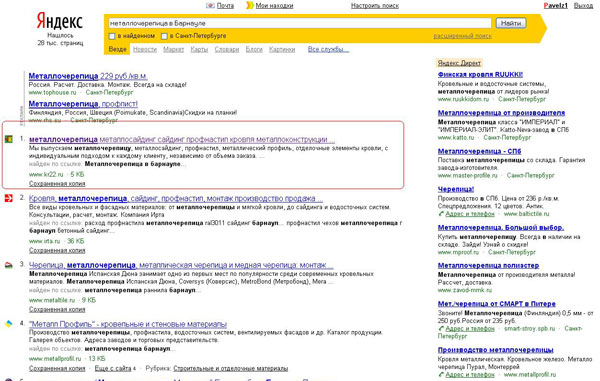Viewport: 600px width, 381px height.
Task: Click the www.metaltile.ru green URL
Action: 52,300
